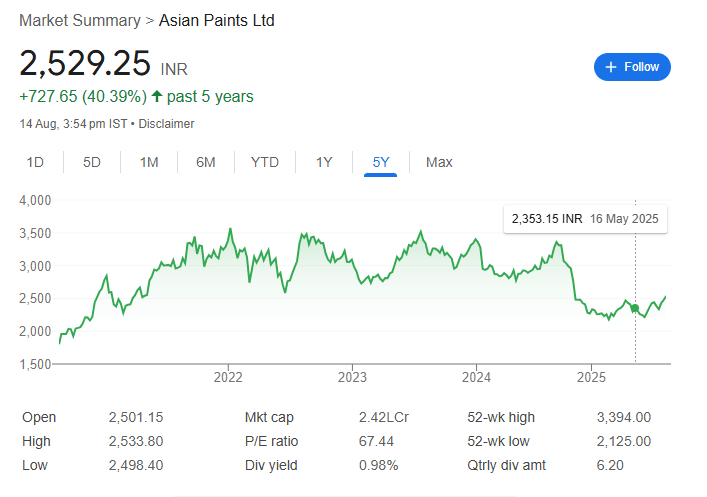Click the Mkt cap value 2.42LCr
Viewport: 707px width, 497px height.
click(x=384, y=417)
